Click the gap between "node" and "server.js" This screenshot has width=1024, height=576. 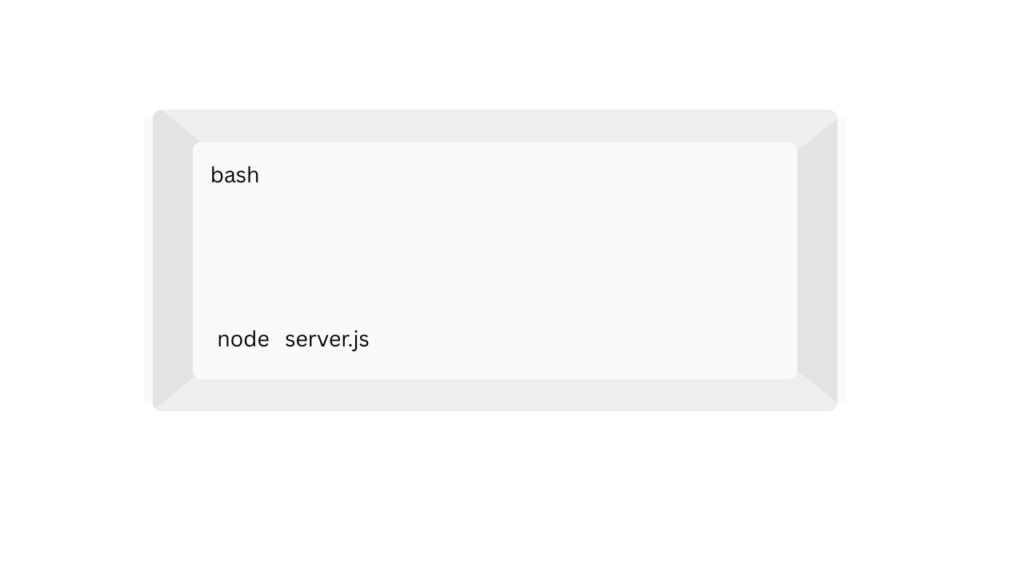277,339
